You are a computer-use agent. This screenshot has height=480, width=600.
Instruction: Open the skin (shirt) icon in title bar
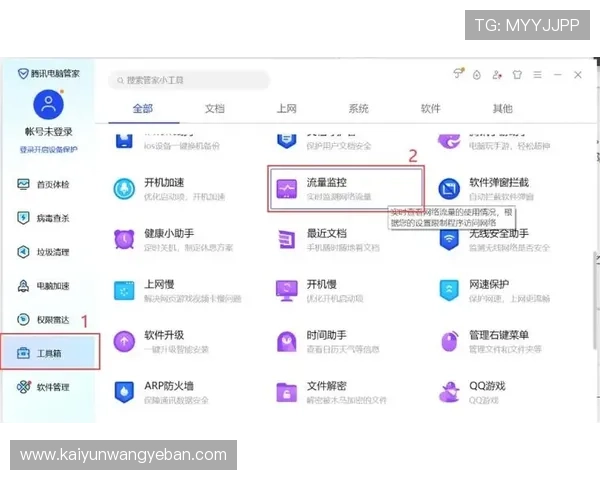coord(517,75)
